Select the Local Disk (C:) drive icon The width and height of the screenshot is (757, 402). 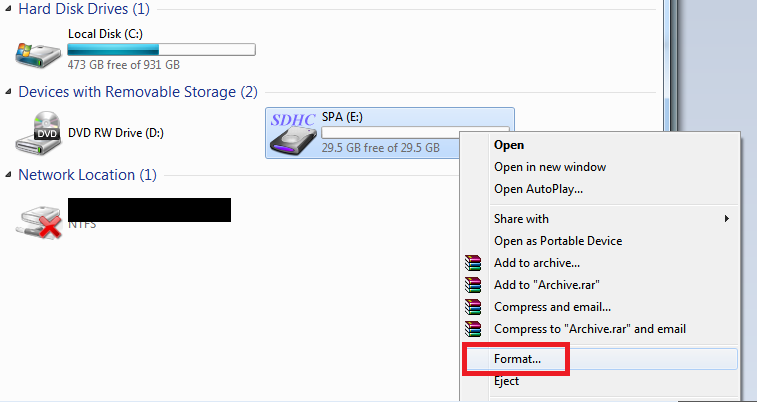coord(38,55)
